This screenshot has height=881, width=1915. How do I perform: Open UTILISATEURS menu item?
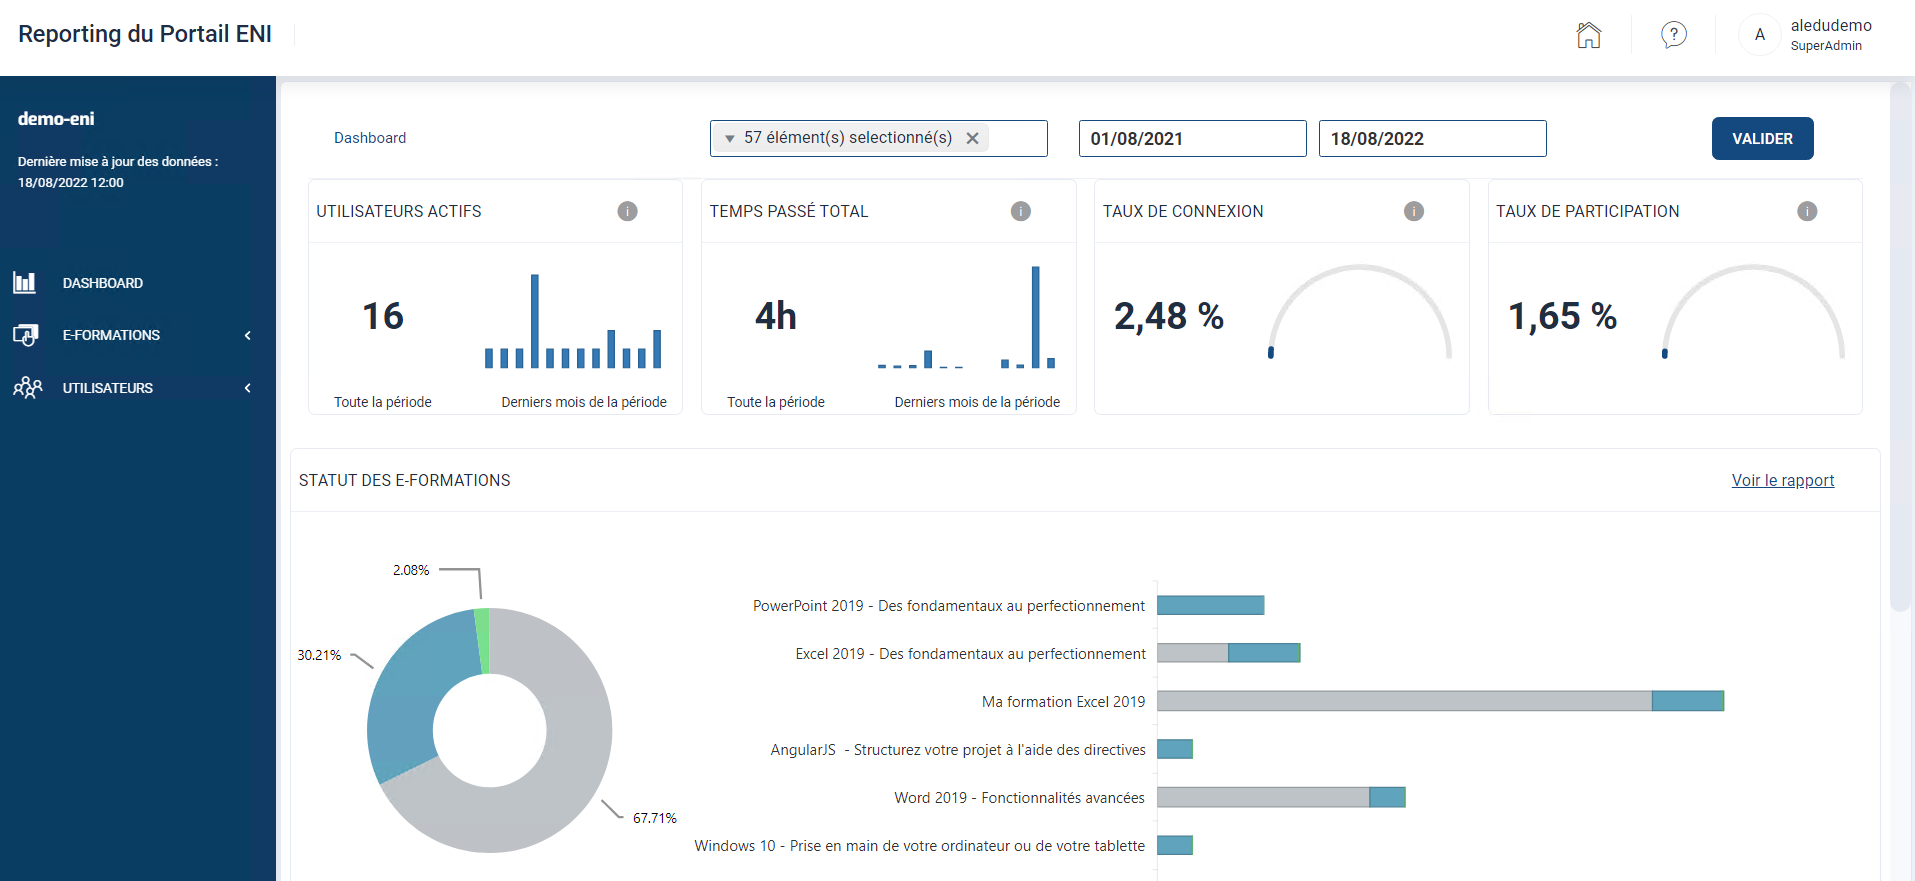coord(108,388)
